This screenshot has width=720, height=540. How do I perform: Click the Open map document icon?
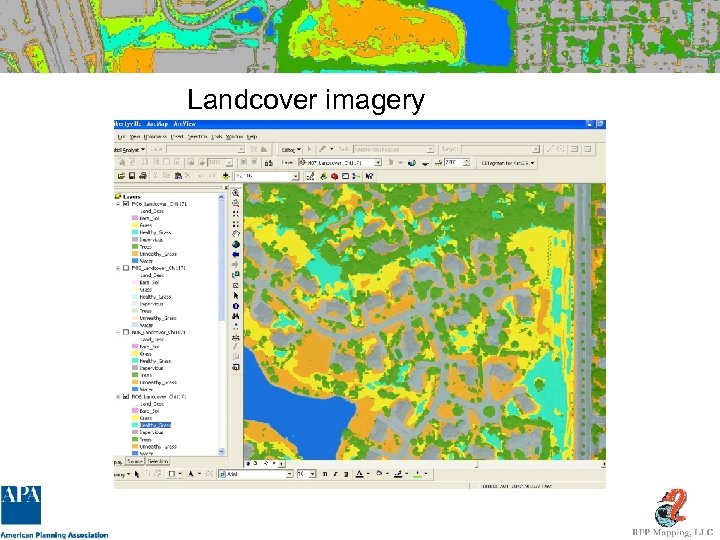coord(121,176)
